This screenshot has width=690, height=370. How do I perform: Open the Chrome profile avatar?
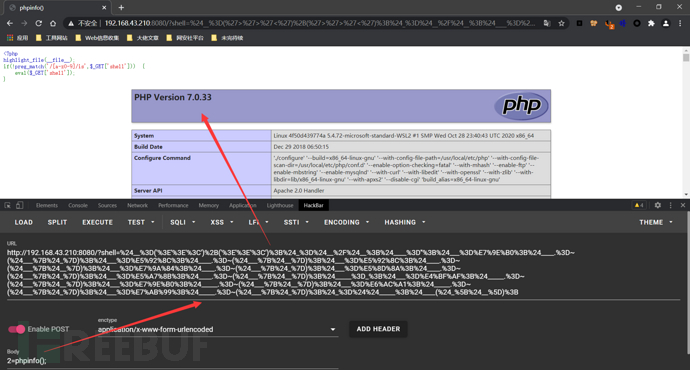pos(666,23)
